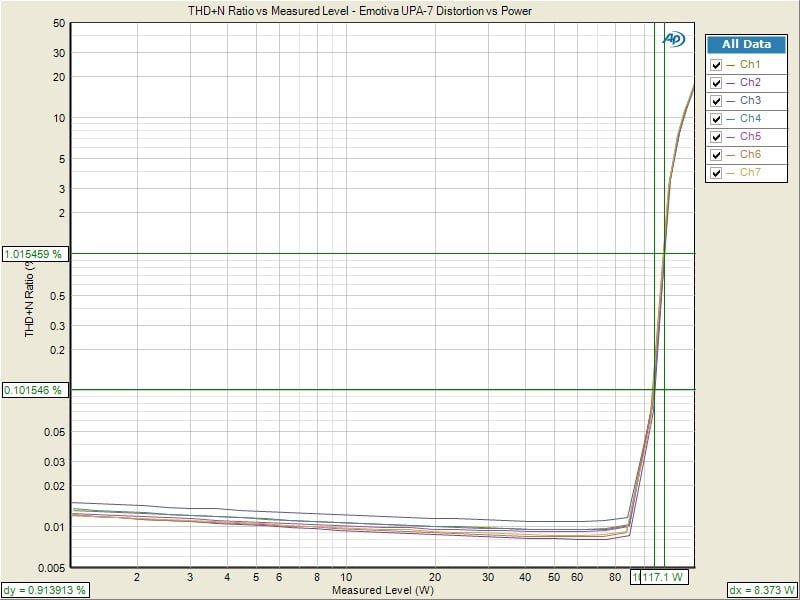Viewport: 800px width, 600px height.
Task: Click the THD+N Ratio vertical axis label
Action: [x=30, y=290]
